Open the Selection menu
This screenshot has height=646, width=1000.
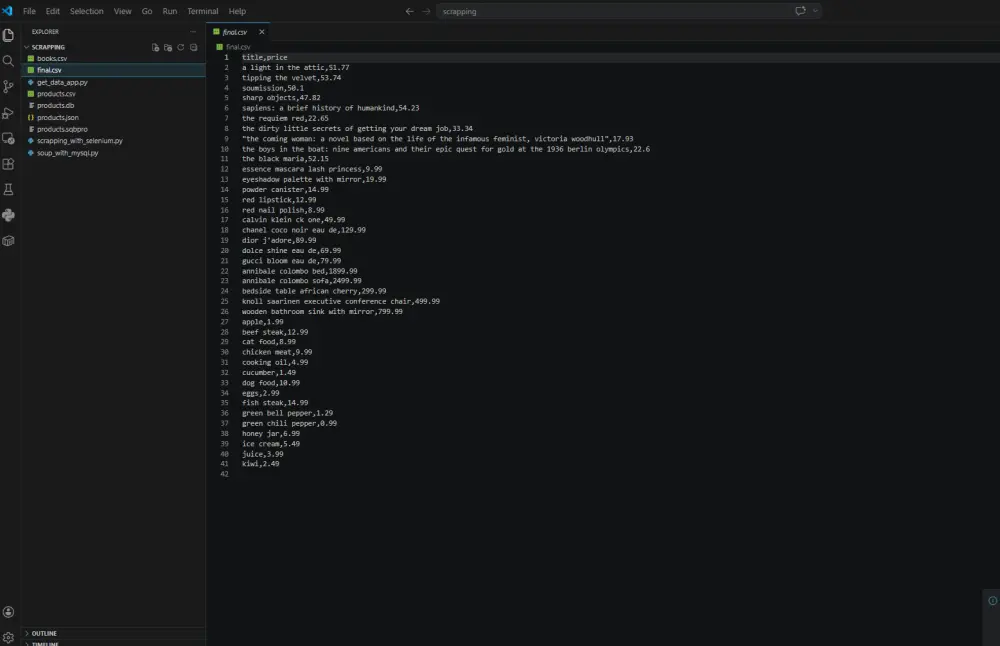(x=87, y=11)
